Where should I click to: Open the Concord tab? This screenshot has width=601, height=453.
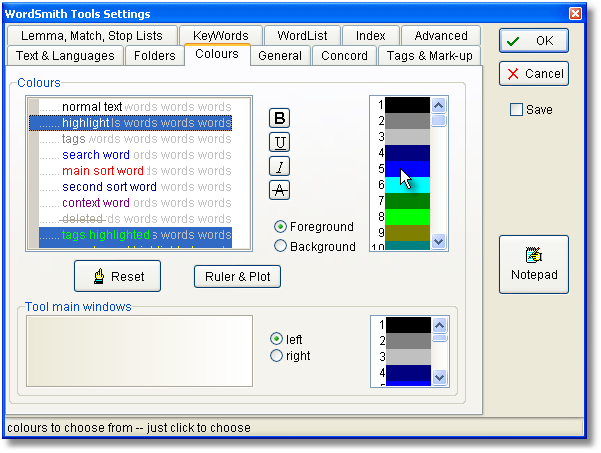344,56
